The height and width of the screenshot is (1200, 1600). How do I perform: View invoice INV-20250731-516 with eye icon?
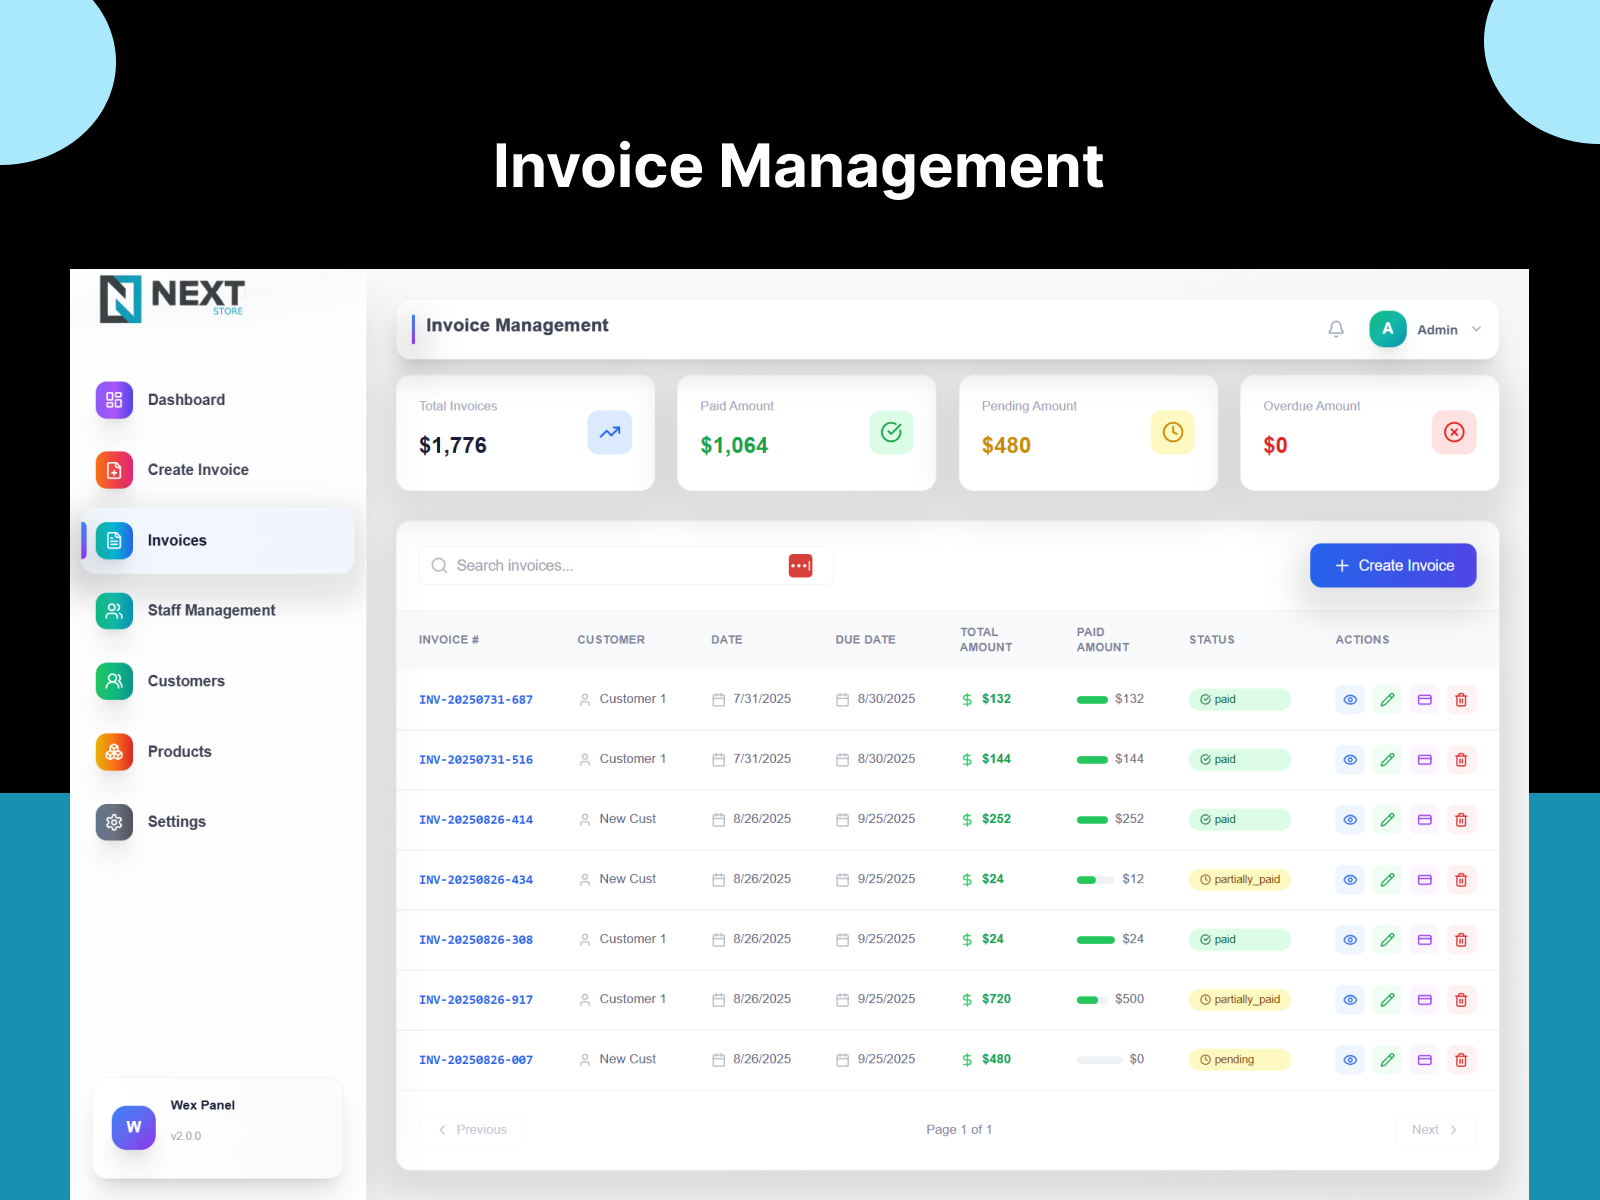tap(1350, 760)
